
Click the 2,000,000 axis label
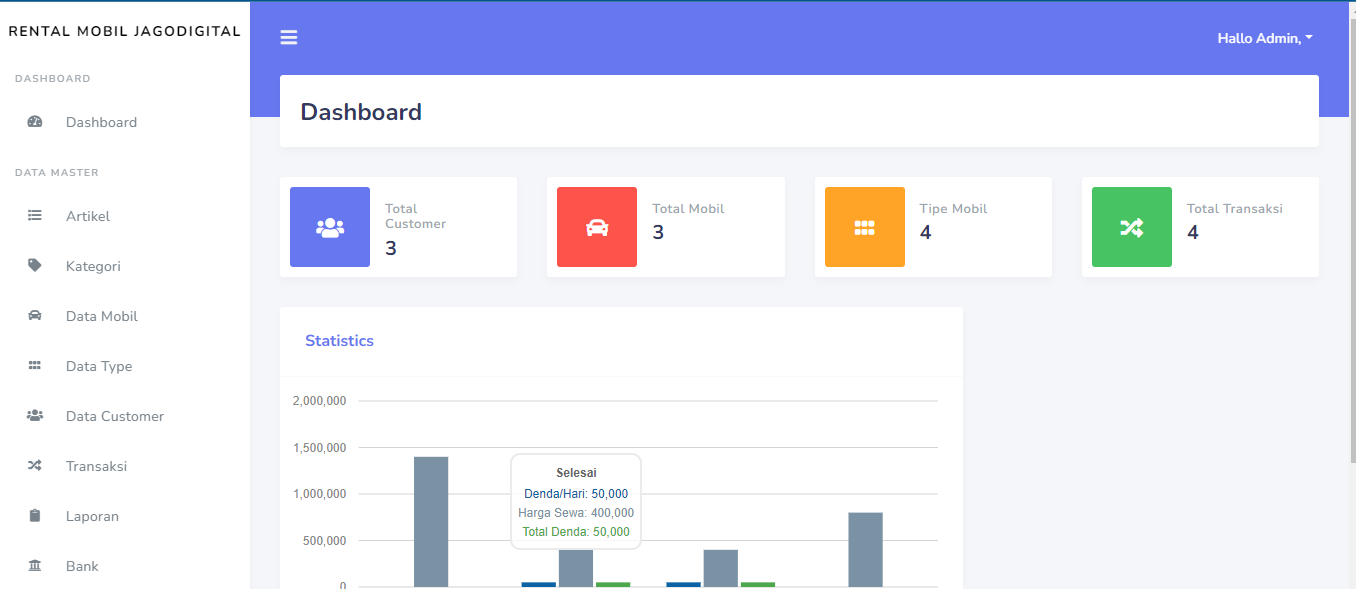(319, 401)
